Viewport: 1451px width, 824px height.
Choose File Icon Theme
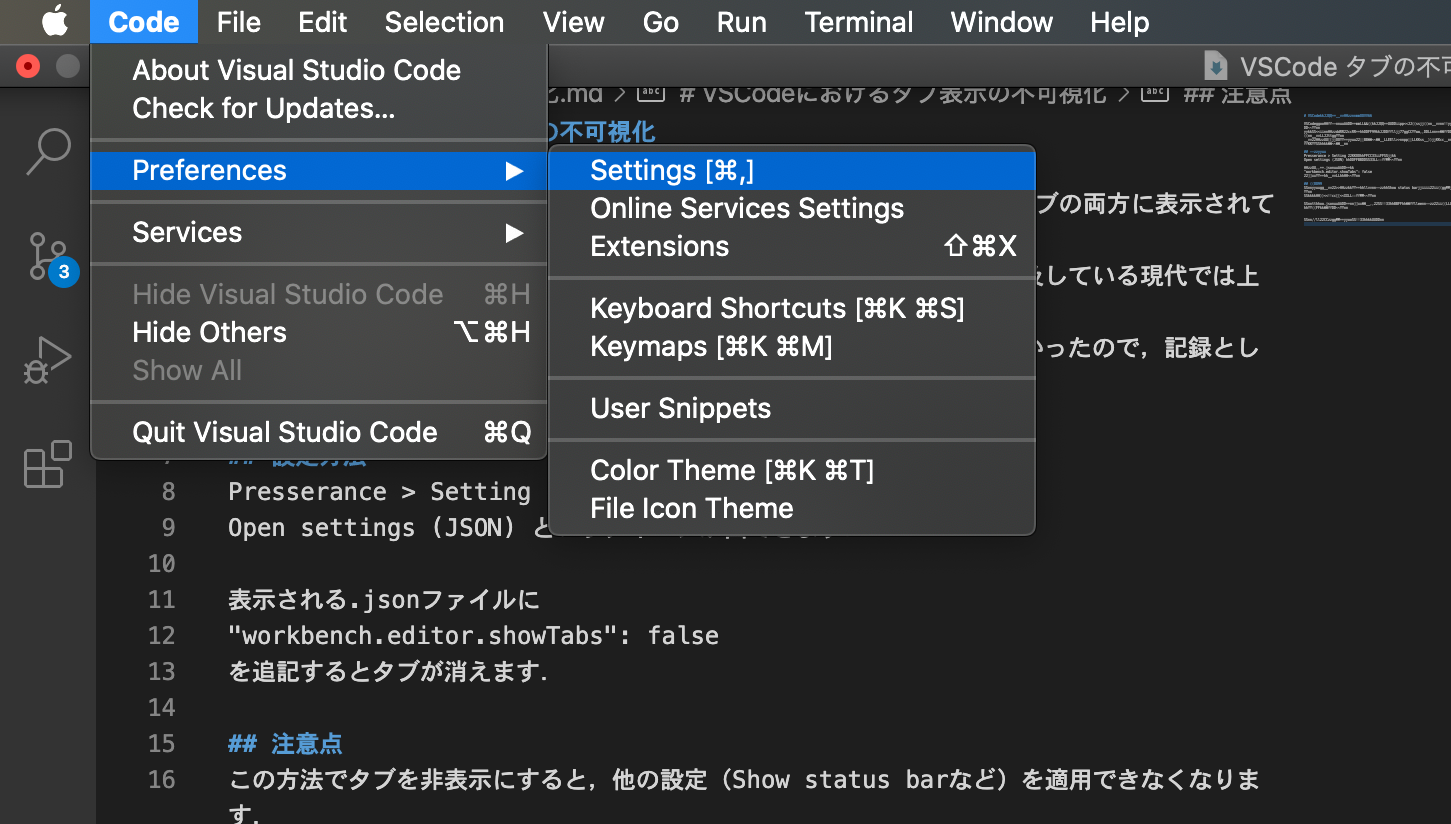(792, 509)
